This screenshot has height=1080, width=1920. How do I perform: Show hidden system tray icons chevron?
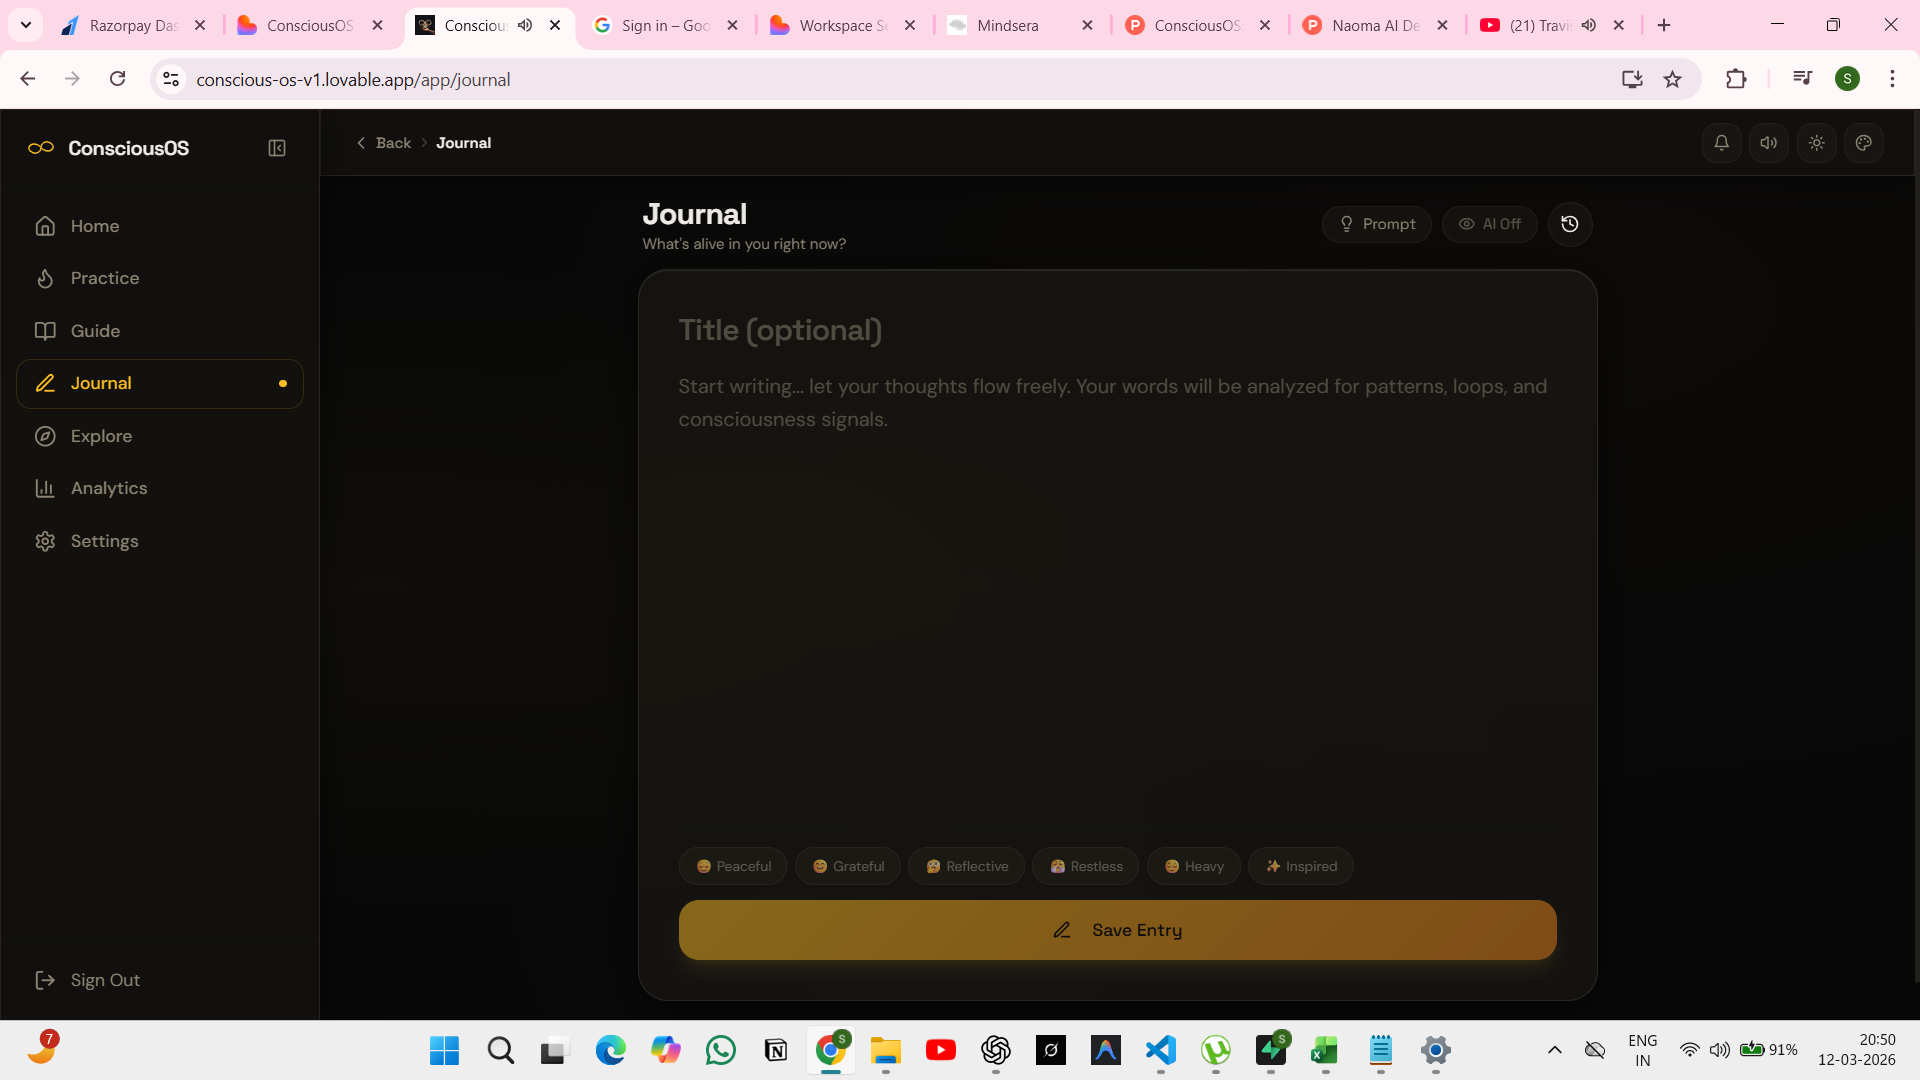(1554, 1050)
